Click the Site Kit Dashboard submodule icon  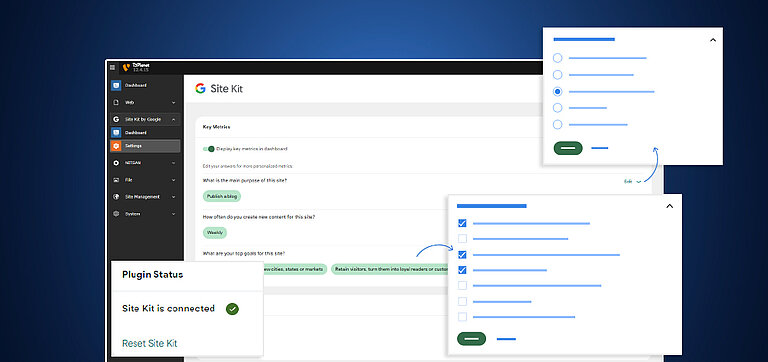(116, 133)
